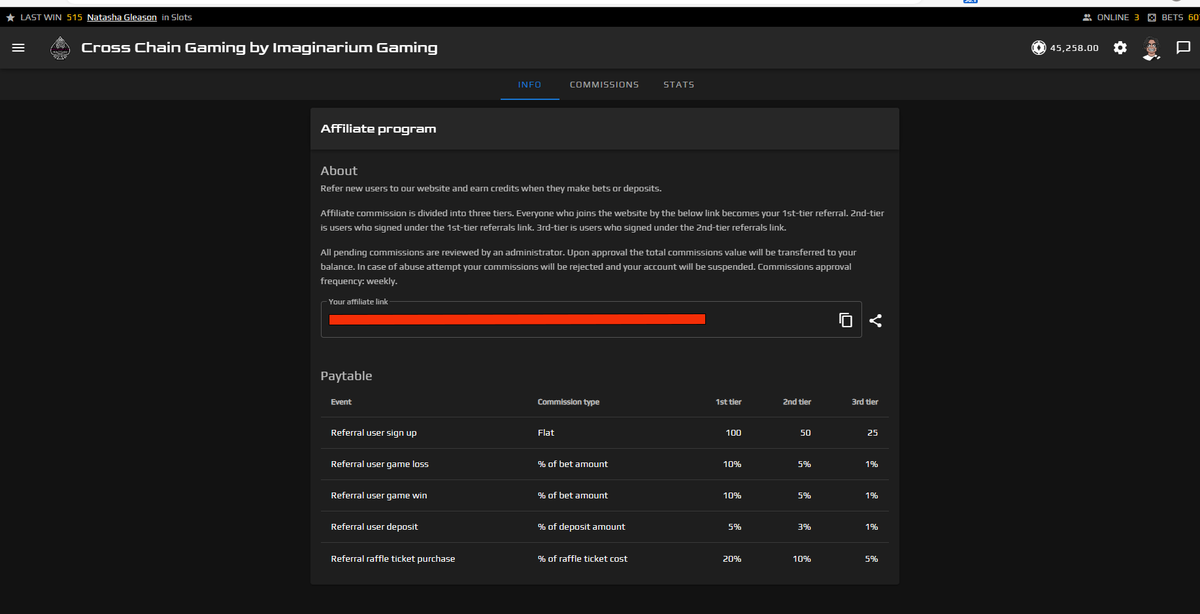Click the Flat commission type cell
The image size is (1200, 614).
(x=545, y=433)
